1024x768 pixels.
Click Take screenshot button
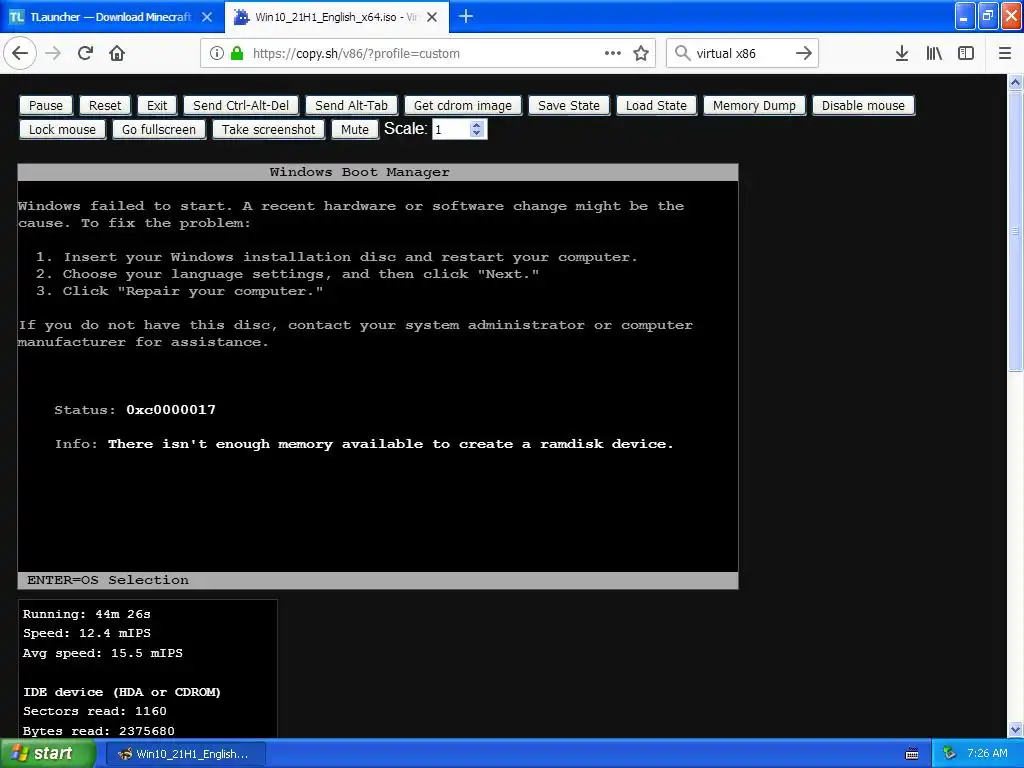pyautogui.click(x=268, y=129)
